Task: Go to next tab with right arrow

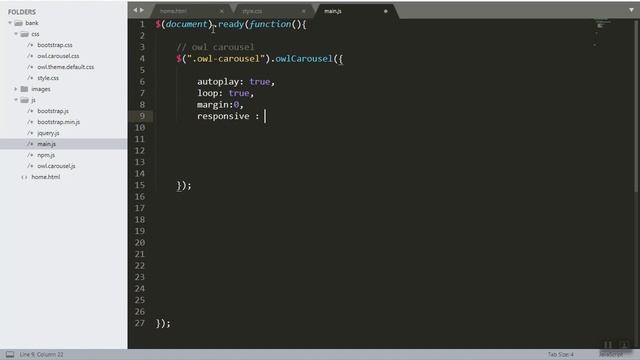Action: [142, 10]
